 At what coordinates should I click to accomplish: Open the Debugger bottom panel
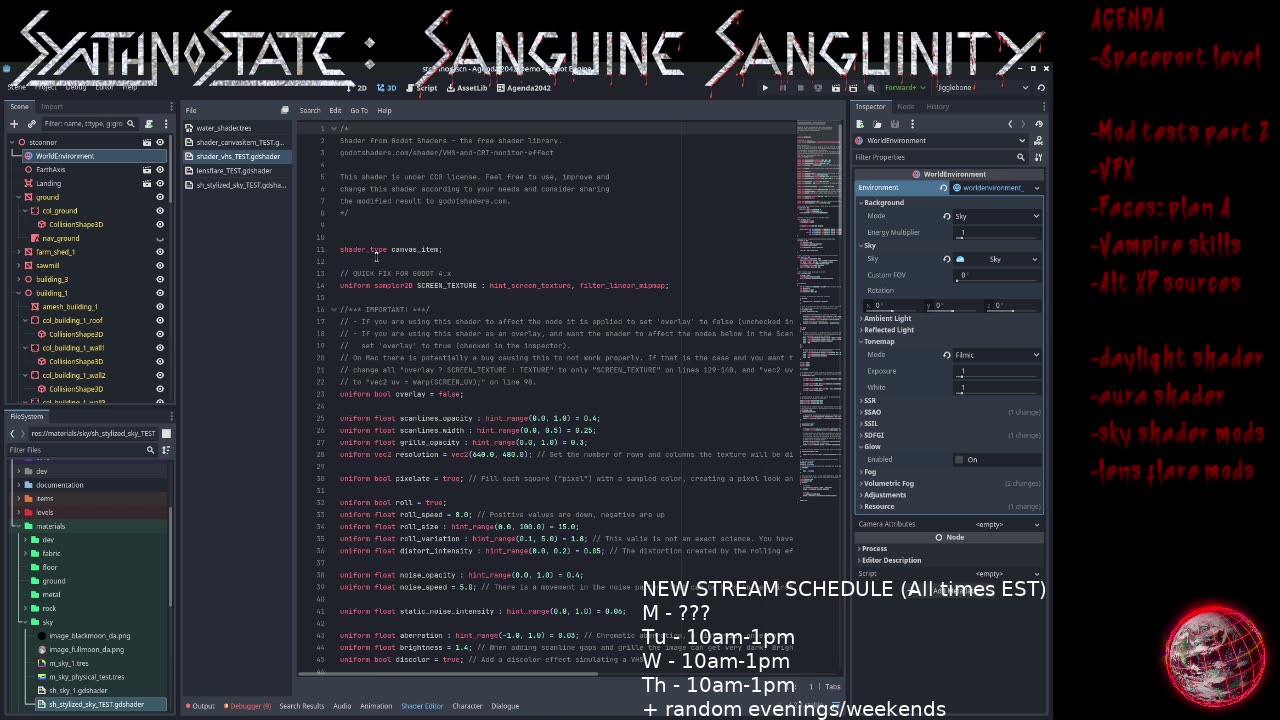247,706
